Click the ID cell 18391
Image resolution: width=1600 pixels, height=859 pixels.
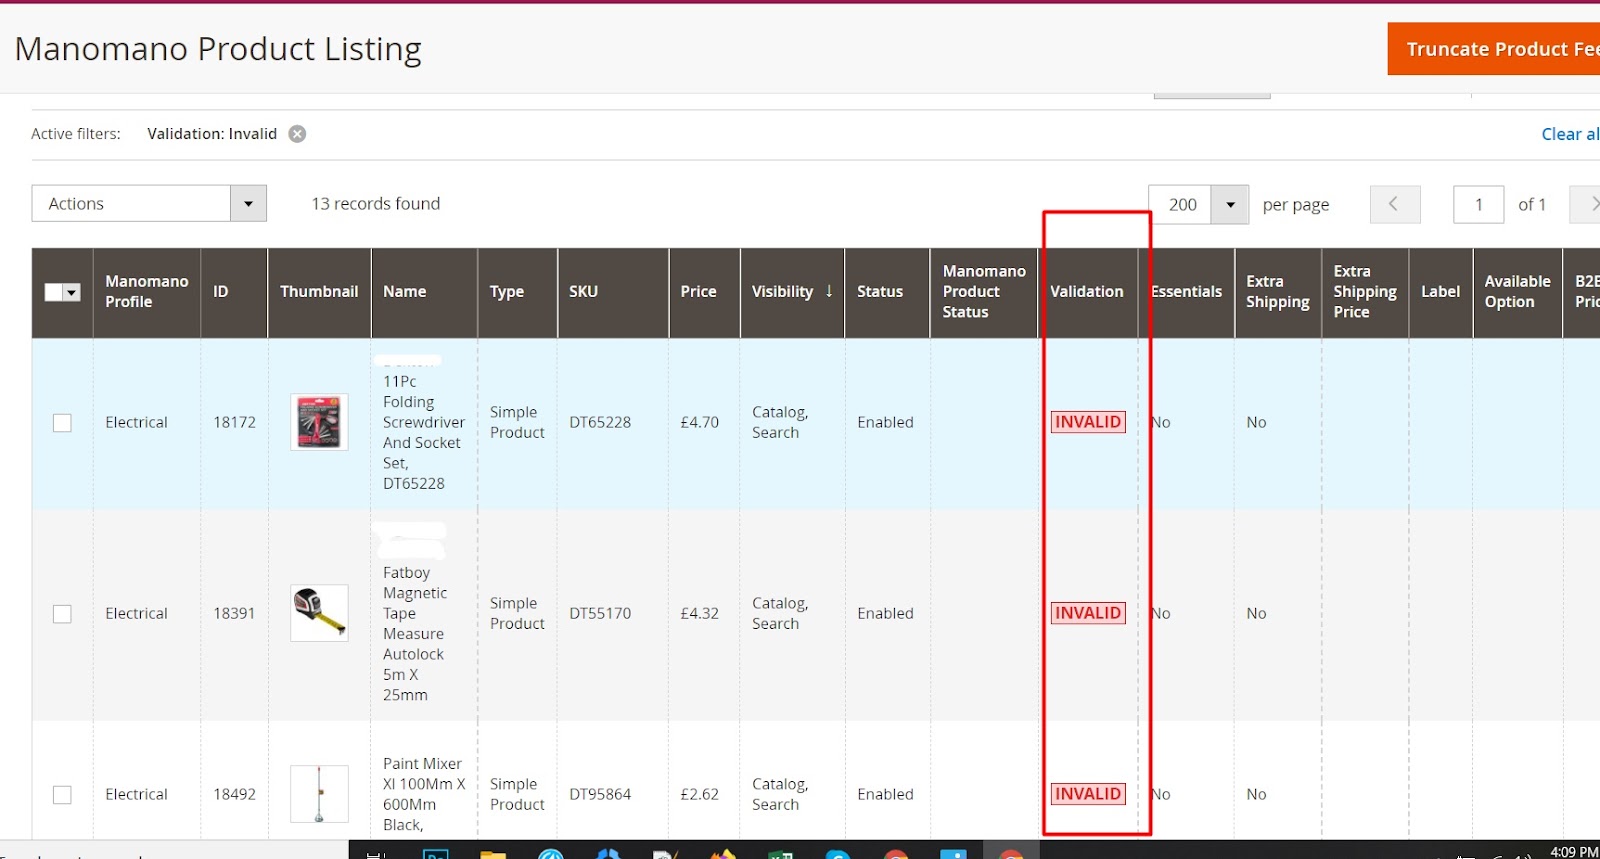click(234, 613)
